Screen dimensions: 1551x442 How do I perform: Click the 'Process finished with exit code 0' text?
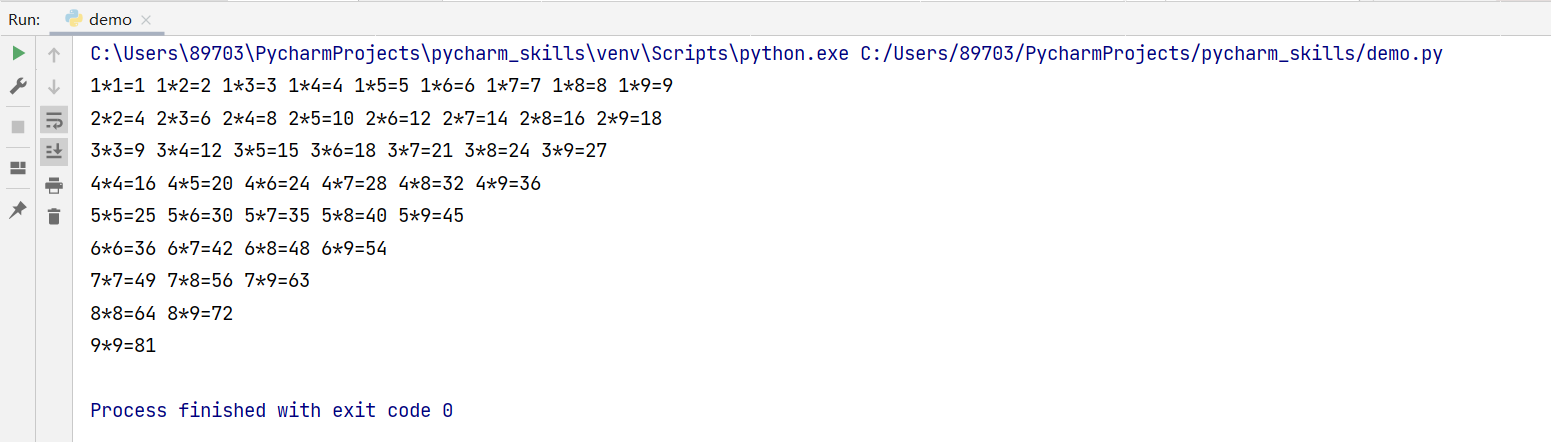click(x=271, y=410)
